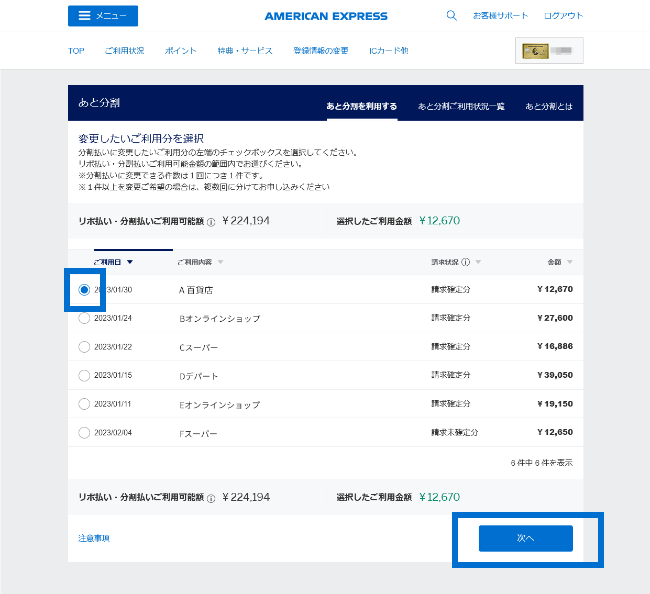
Task: Select the 2023/01/24 Bオンラインショップ radio button
Action: point(84,319)
